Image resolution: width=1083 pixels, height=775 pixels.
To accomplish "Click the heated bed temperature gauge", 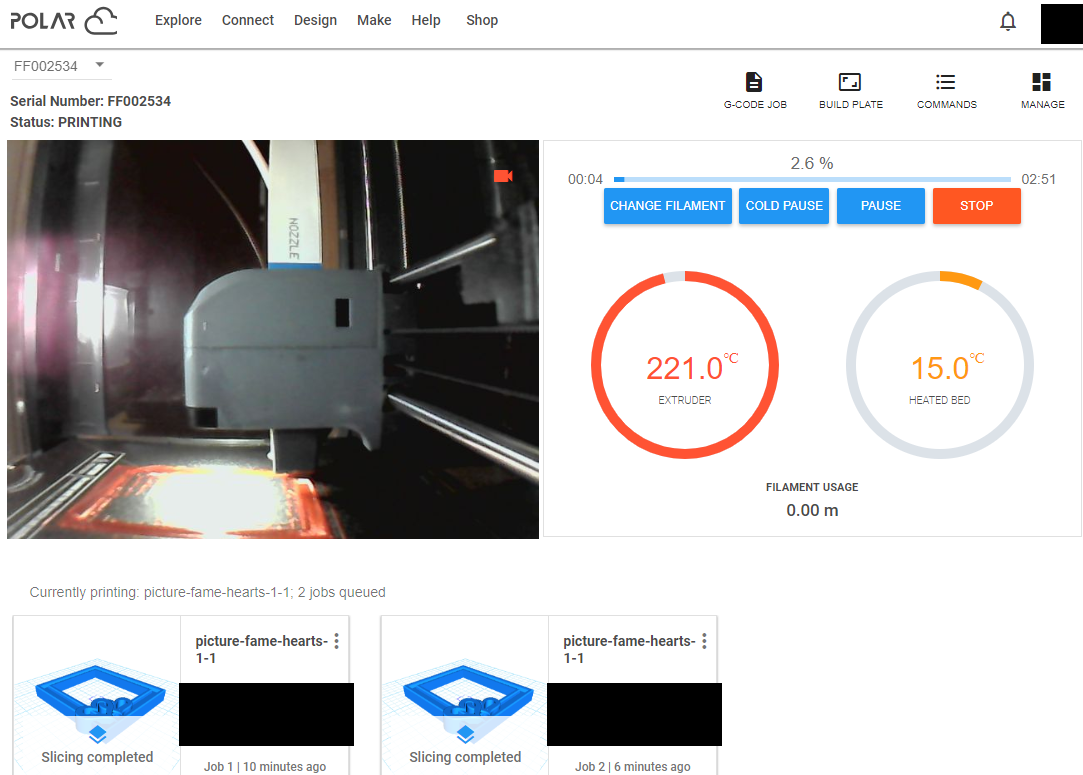I will click(940, 365).
